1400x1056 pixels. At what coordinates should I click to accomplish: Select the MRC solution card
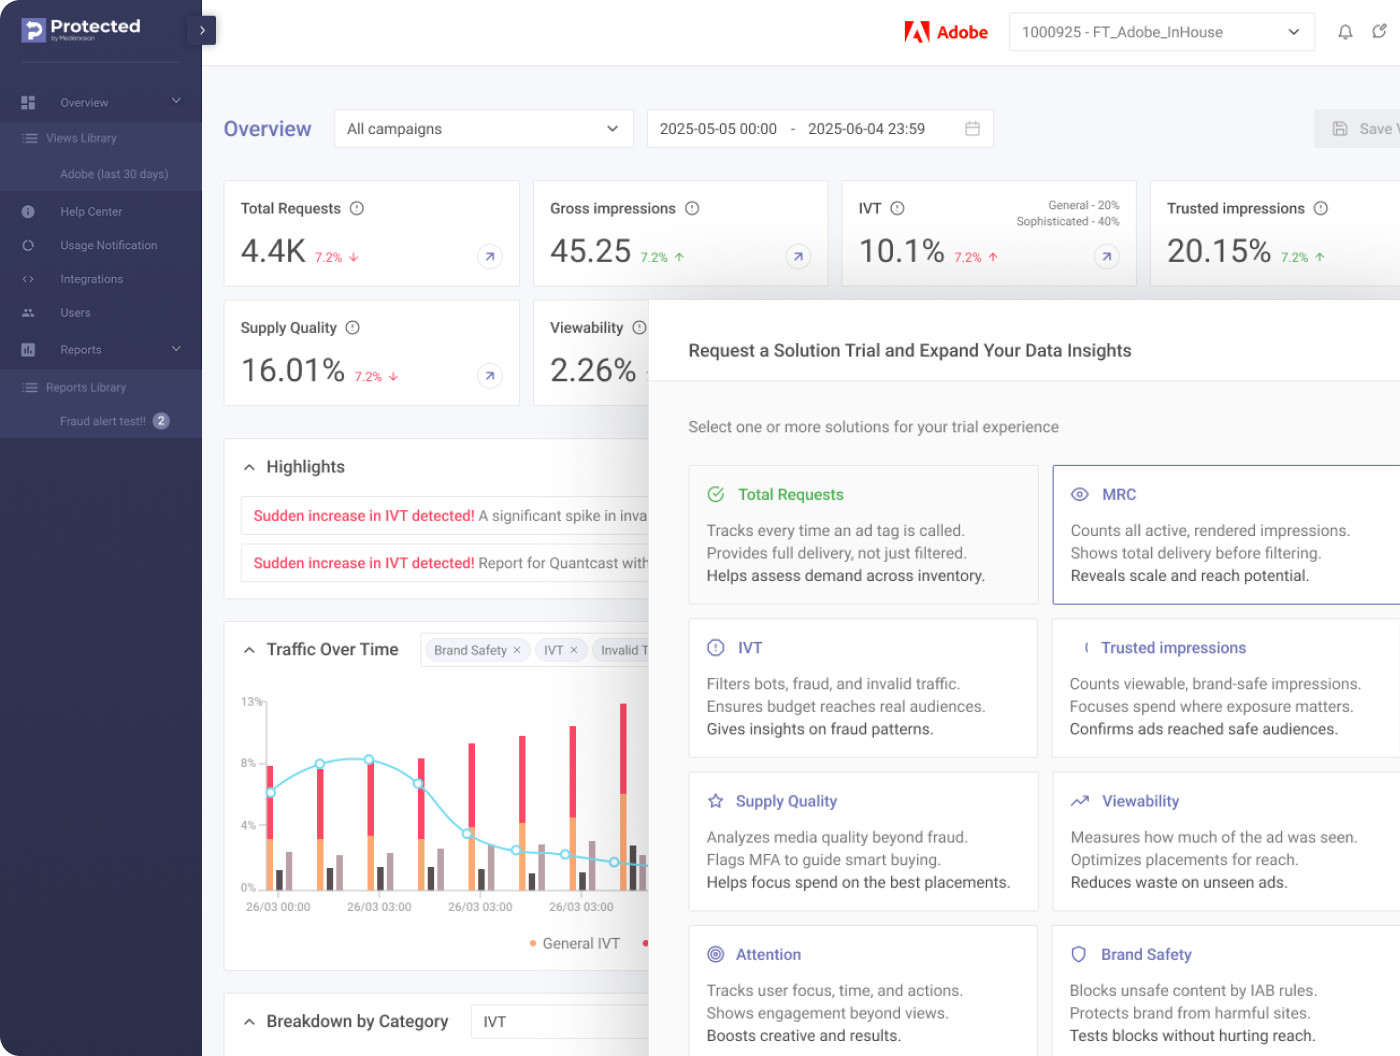[x=1225, y=534]
